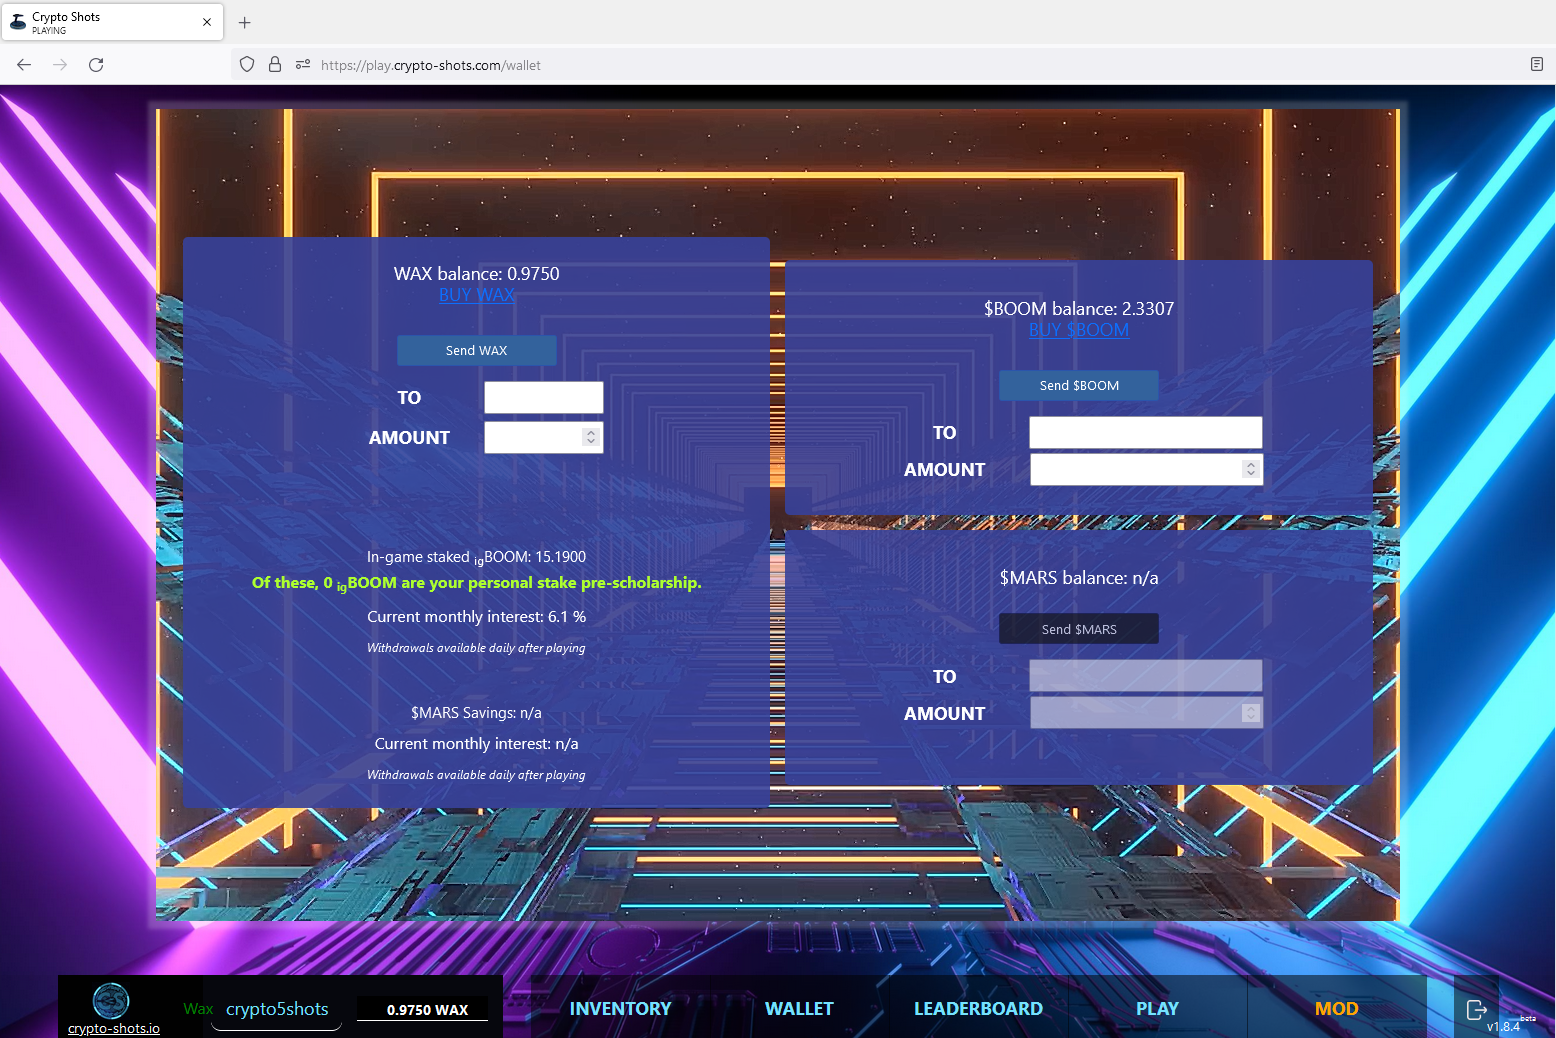
Task: Toggle reader view icon in address bar
Action: click(x=1537, y=65)
